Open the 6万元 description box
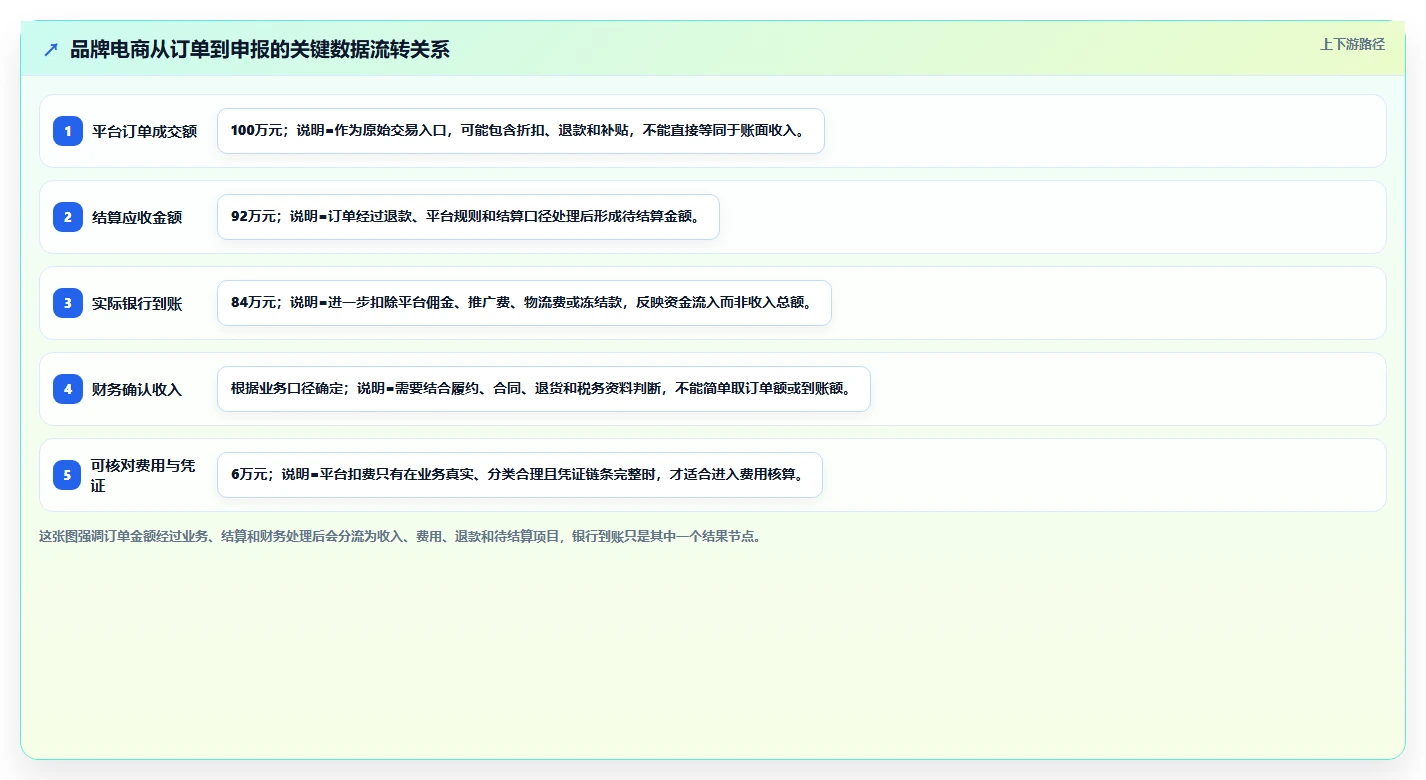 (x=520, y=475)
